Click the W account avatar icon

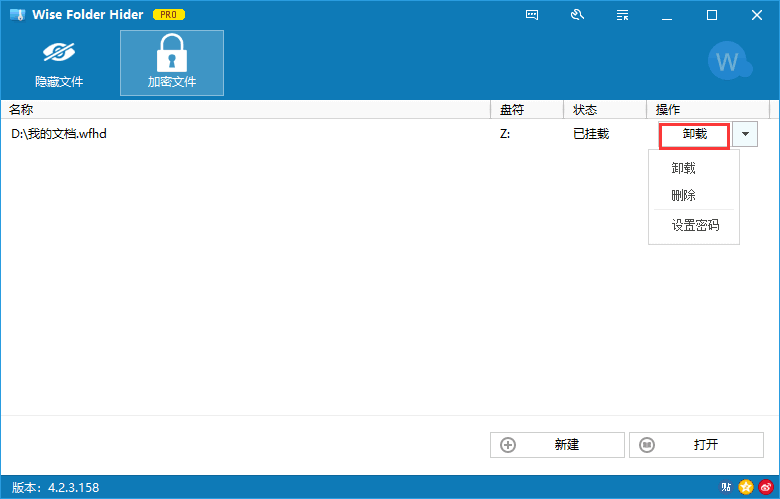(x=729, y=62)
